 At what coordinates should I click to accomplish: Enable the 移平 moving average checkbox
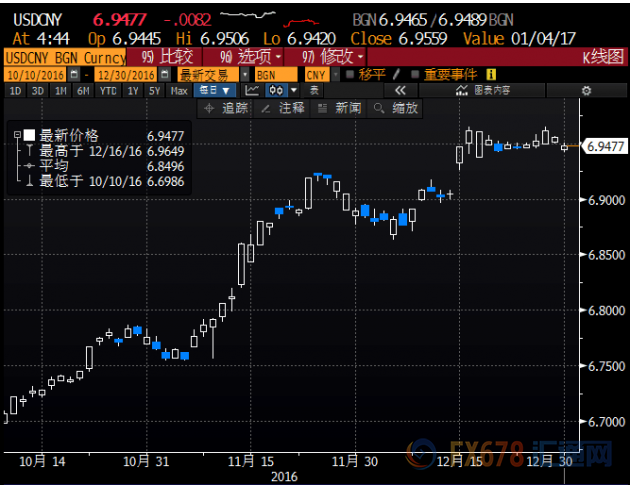(x=350, y=74)
